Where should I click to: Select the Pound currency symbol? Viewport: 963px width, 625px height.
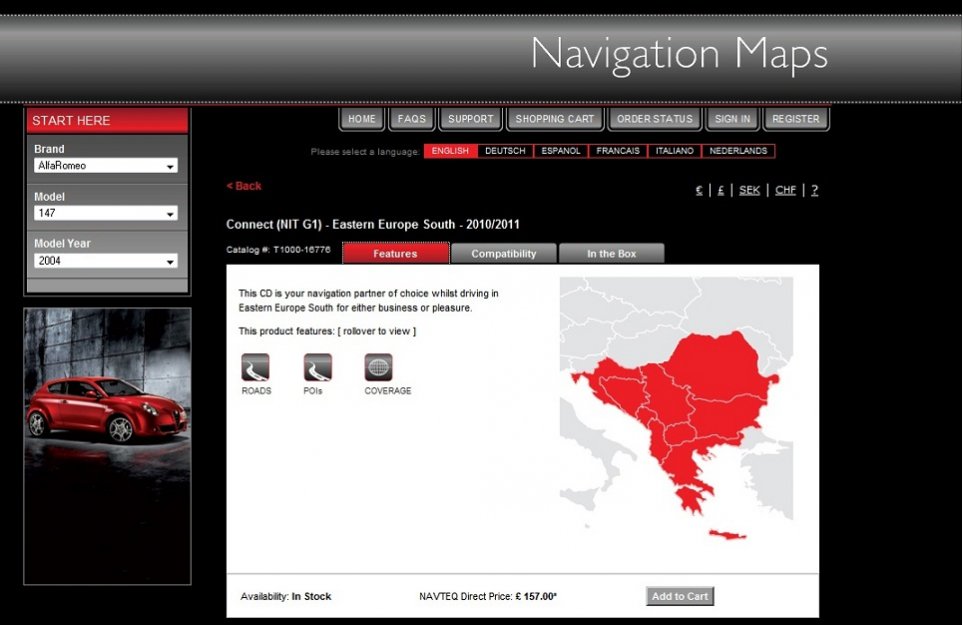[721, 190]
